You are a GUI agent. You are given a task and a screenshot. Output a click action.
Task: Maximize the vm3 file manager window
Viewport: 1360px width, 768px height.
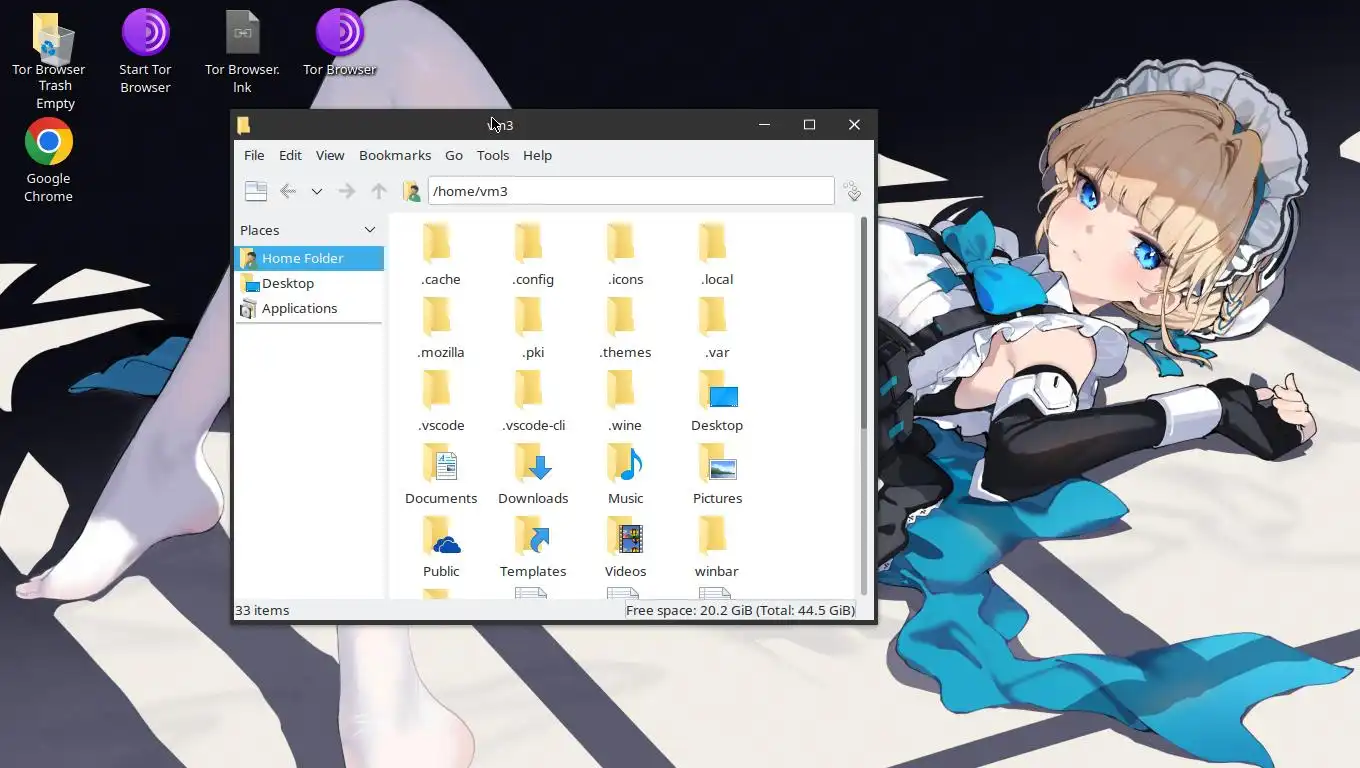[x=809, y=125]
